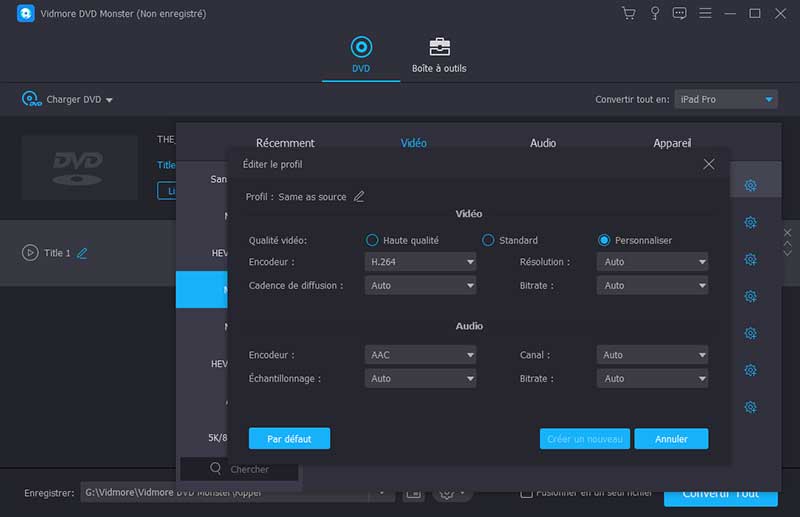800x517 pixels.
Task: Close the Éditer le profil dialog
Action: pos(709,164)
